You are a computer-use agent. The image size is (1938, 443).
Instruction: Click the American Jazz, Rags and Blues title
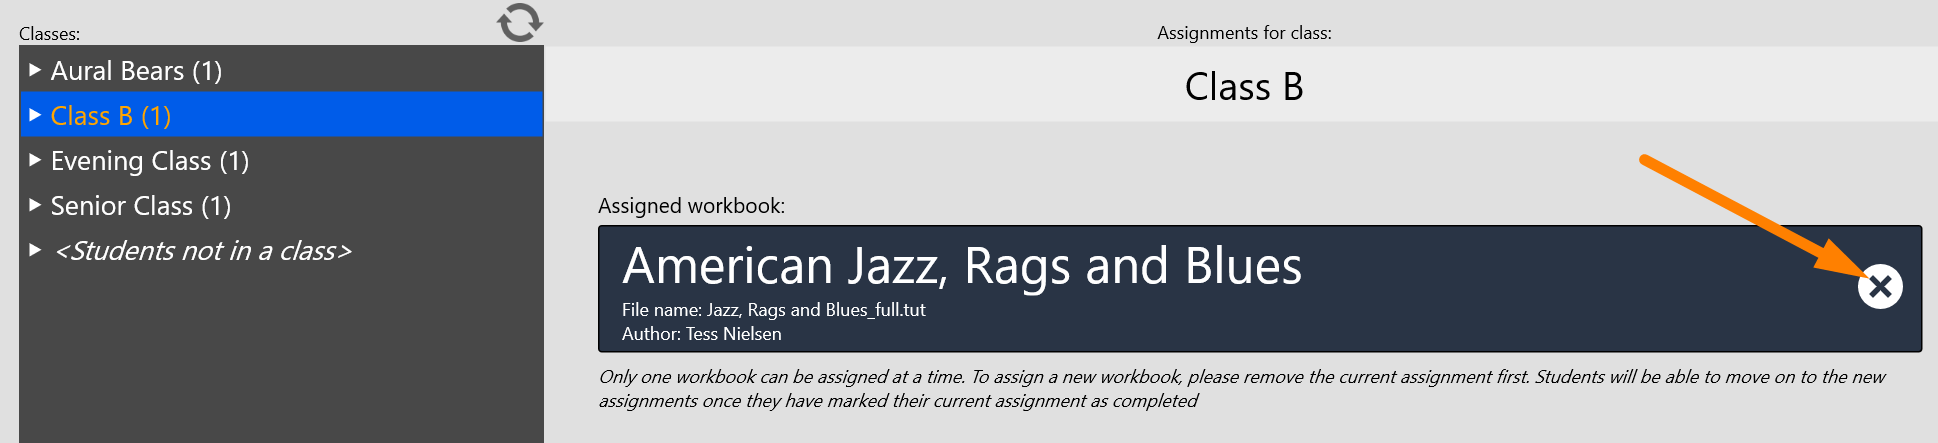[962, 266]
